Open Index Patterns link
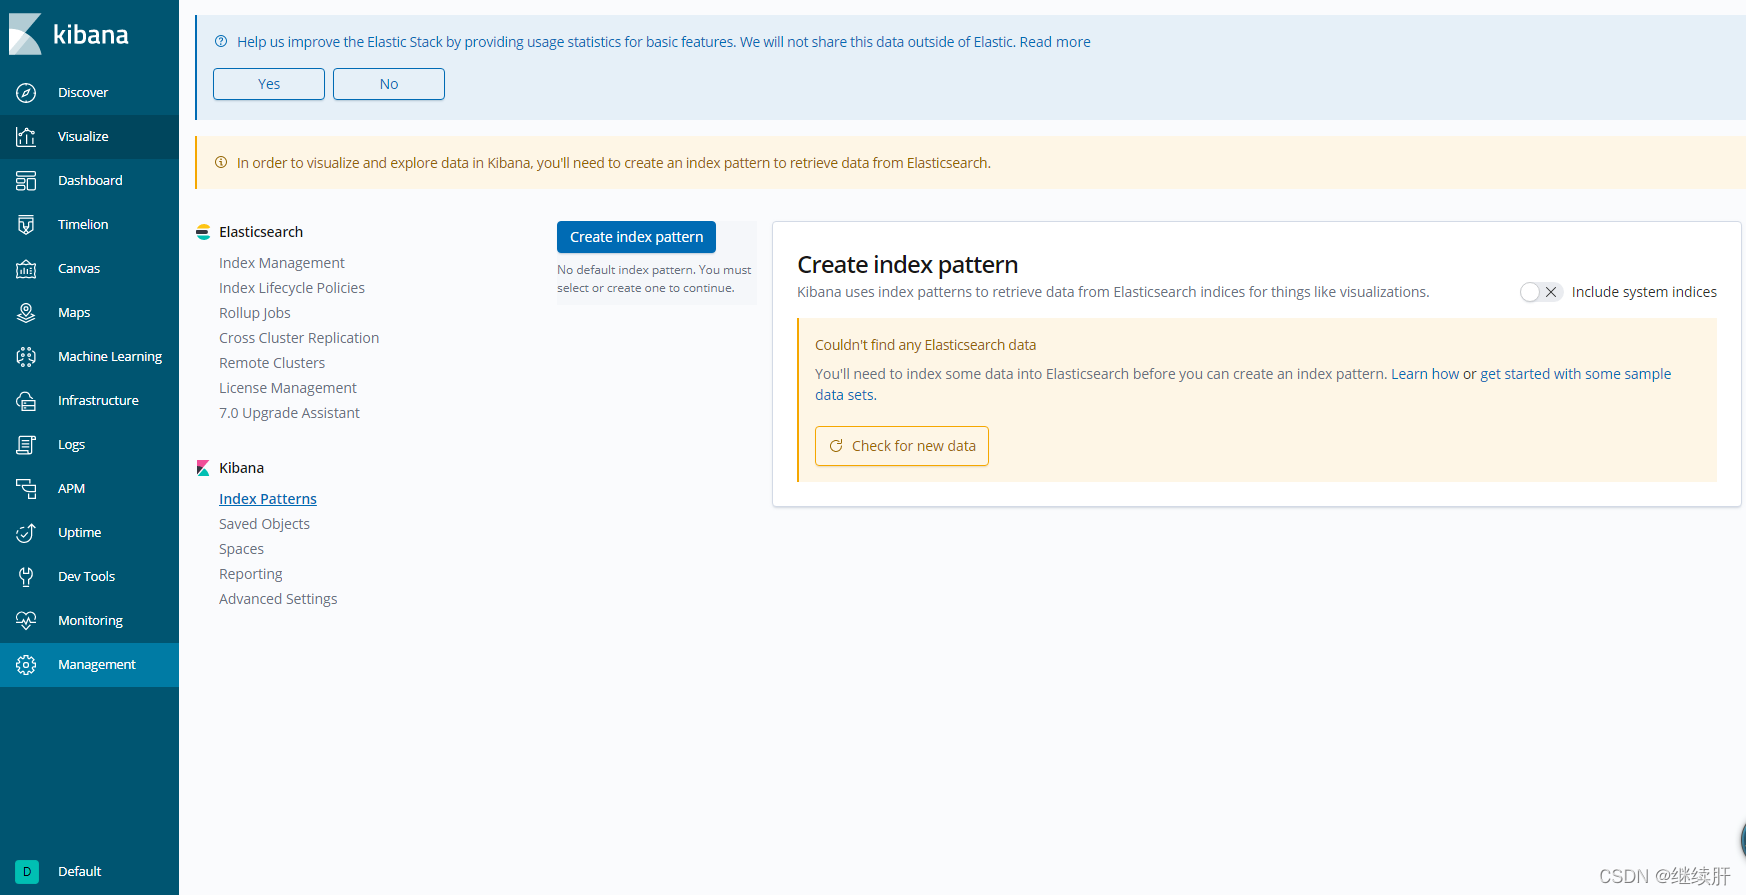This screenshot has width=1746, height=895. click(x=268, y=499)
